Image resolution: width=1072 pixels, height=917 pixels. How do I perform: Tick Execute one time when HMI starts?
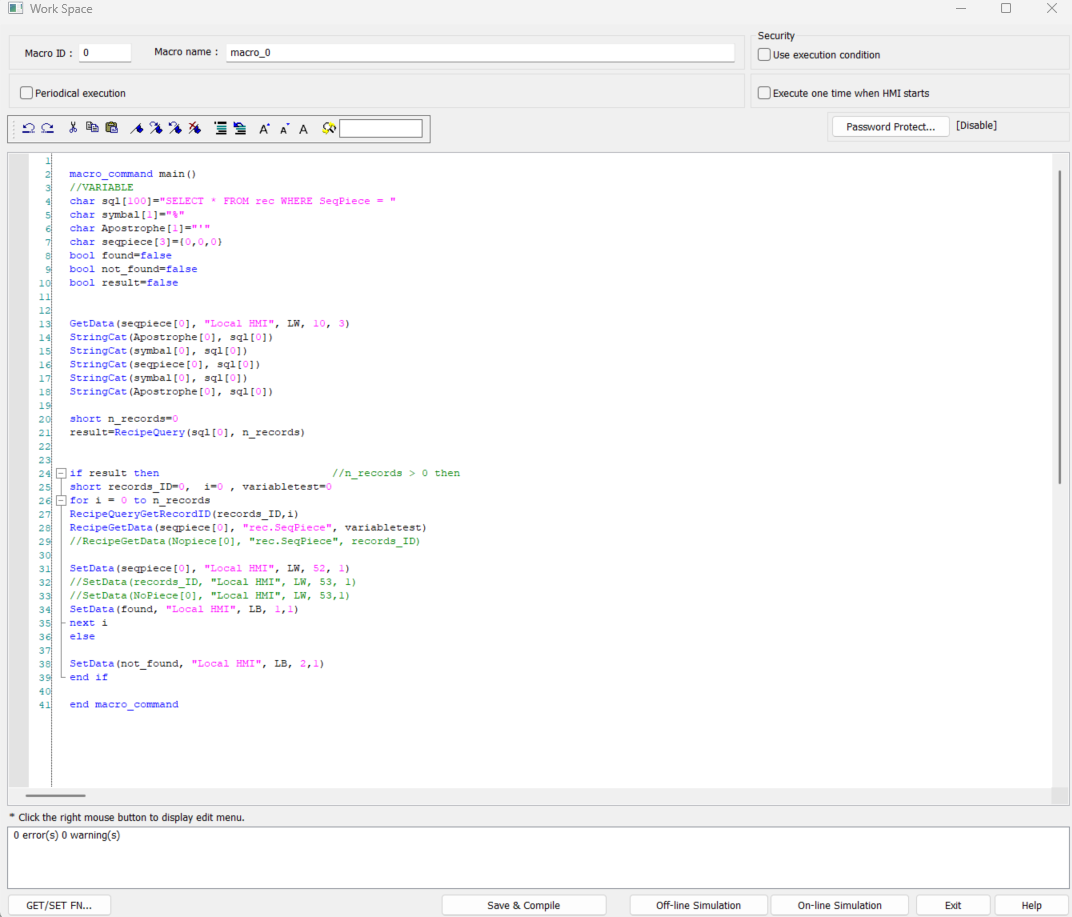765,93
